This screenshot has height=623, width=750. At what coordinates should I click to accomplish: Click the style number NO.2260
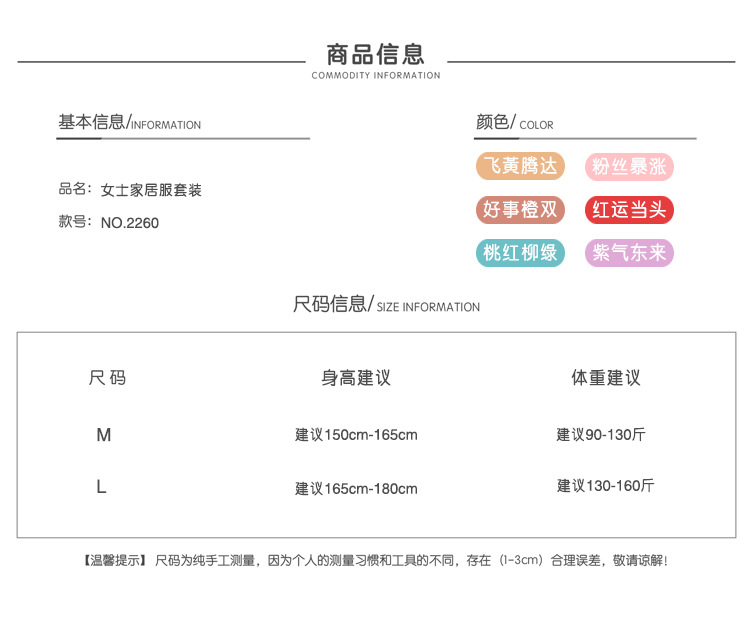[130, 223]
